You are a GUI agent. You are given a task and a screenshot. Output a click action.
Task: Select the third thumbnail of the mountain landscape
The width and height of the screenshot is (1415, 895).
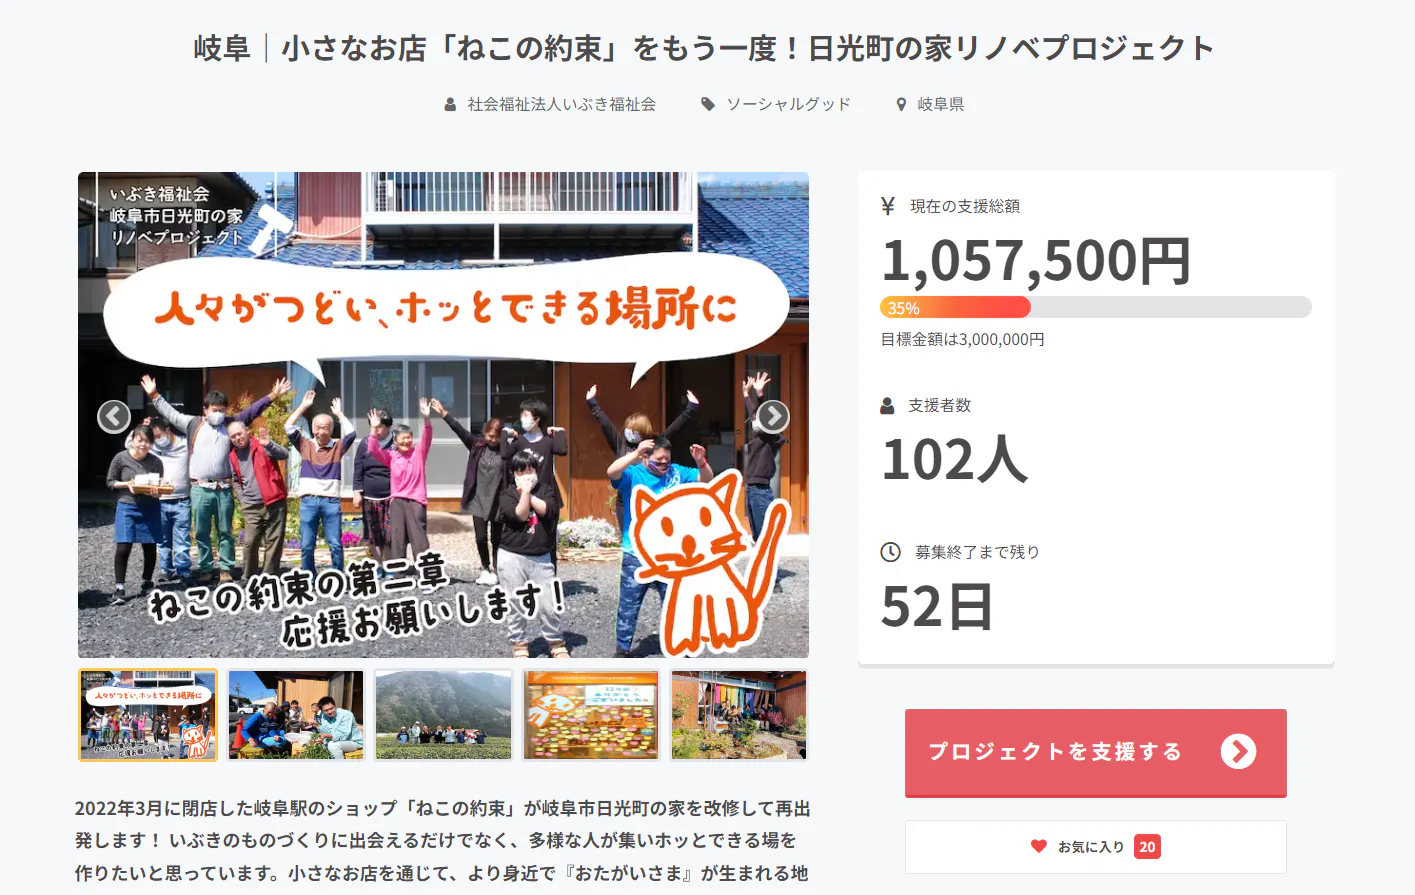444,715
